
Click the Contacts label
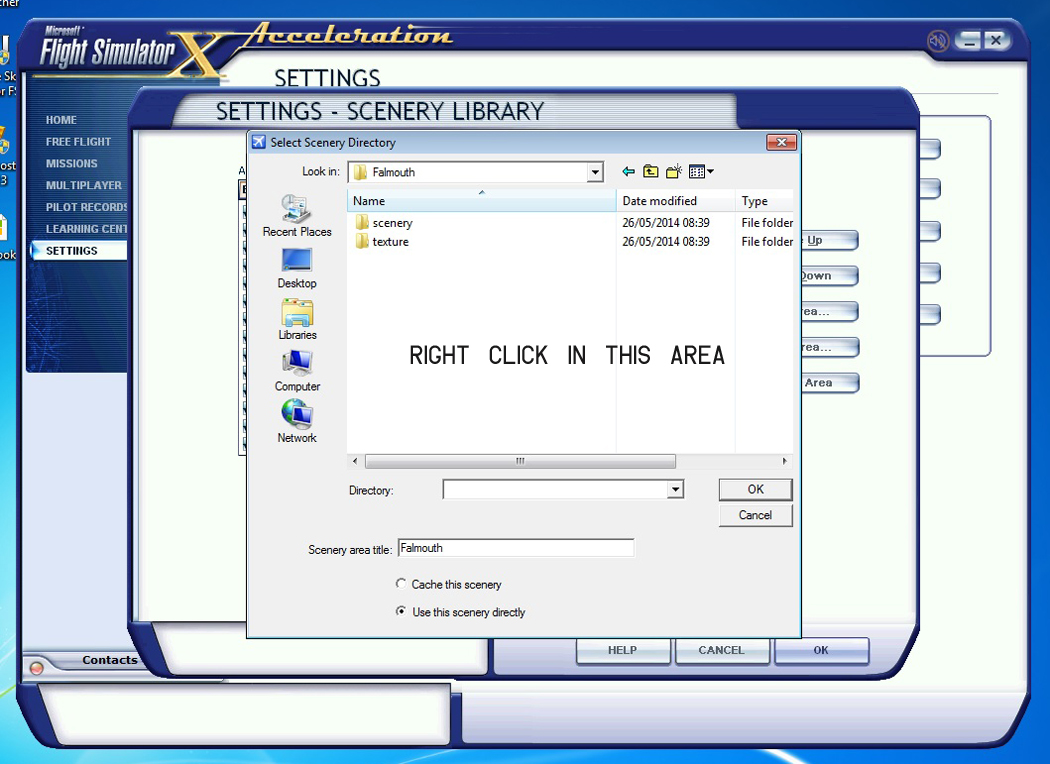(110, 660)
